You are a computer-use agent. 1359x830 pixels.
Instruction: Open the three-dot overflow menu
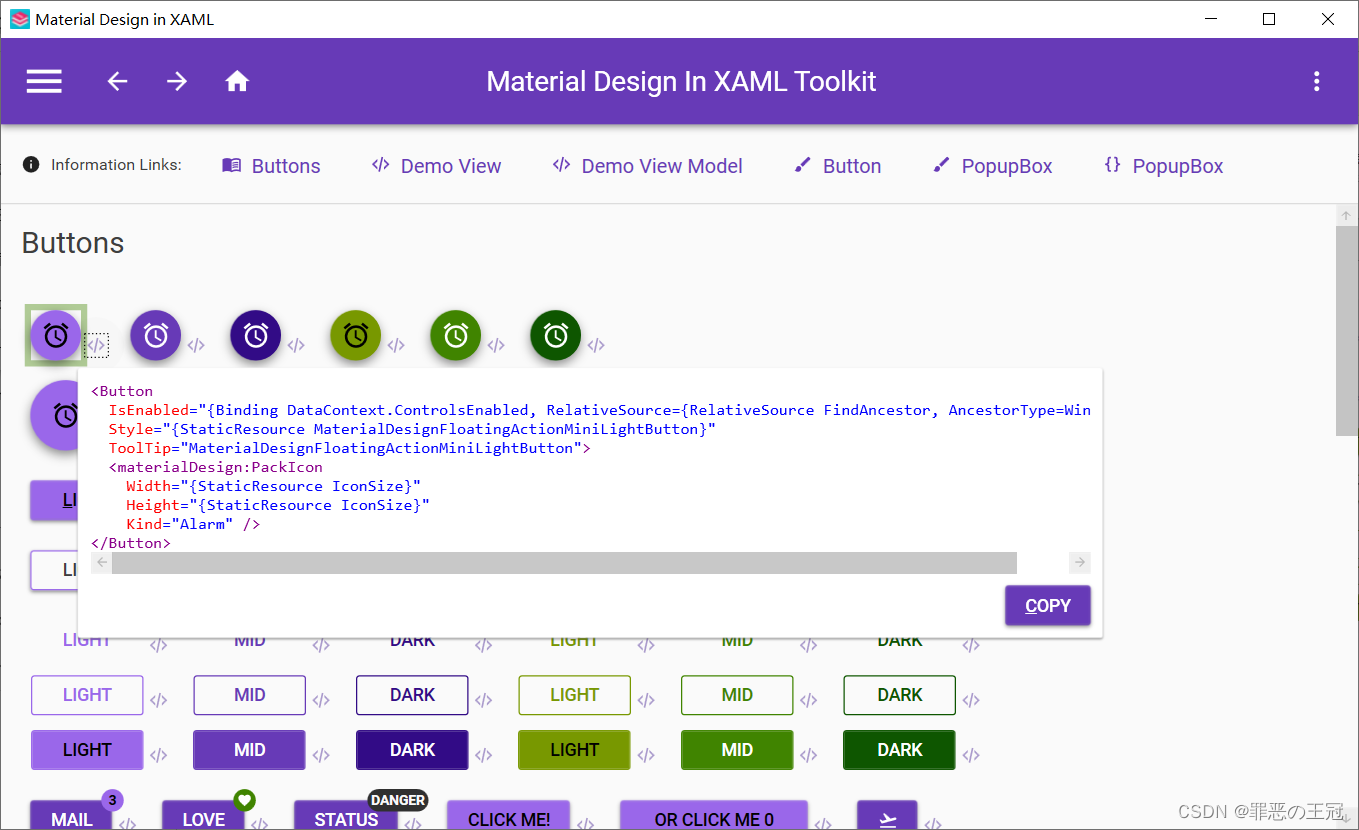(1317, 82)
